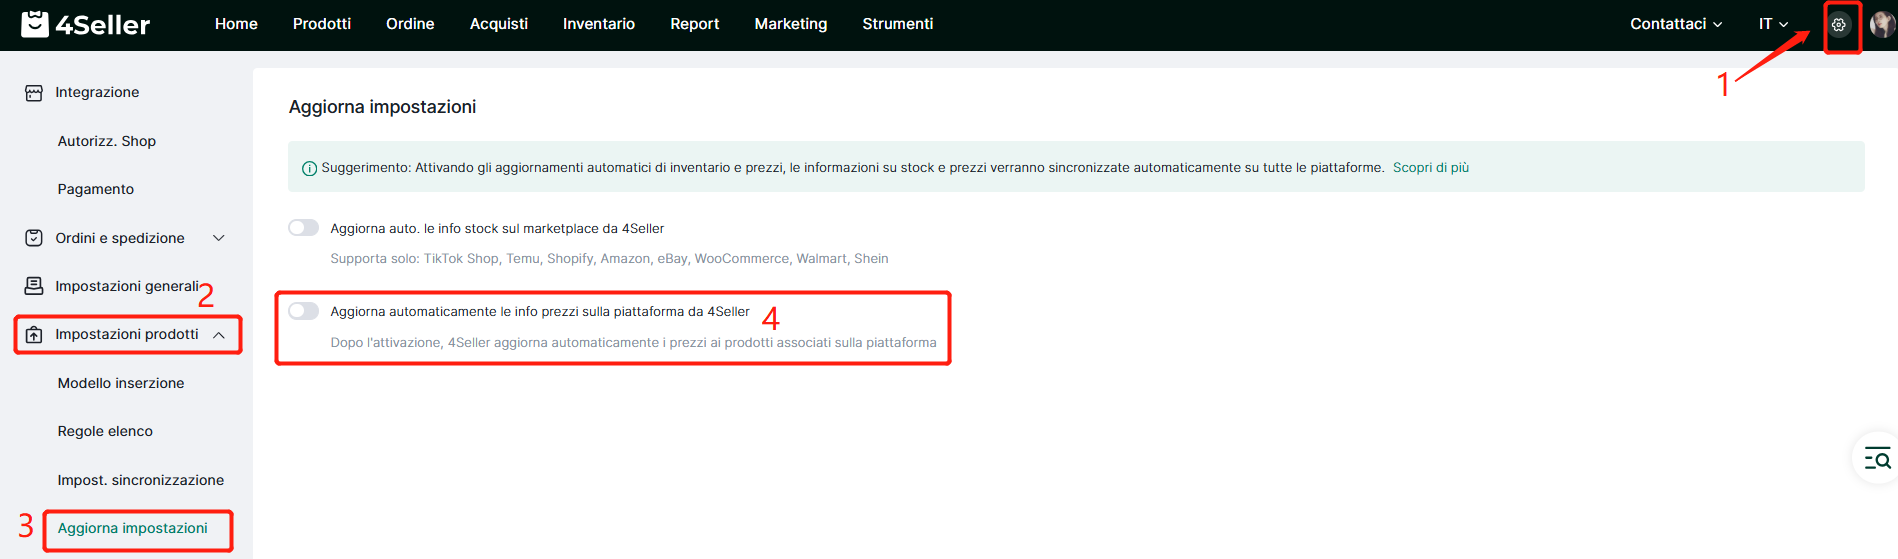Enable automatic stock info update toggle
Viewport: 1898px width, 559px height.
[x=304, y=228]
